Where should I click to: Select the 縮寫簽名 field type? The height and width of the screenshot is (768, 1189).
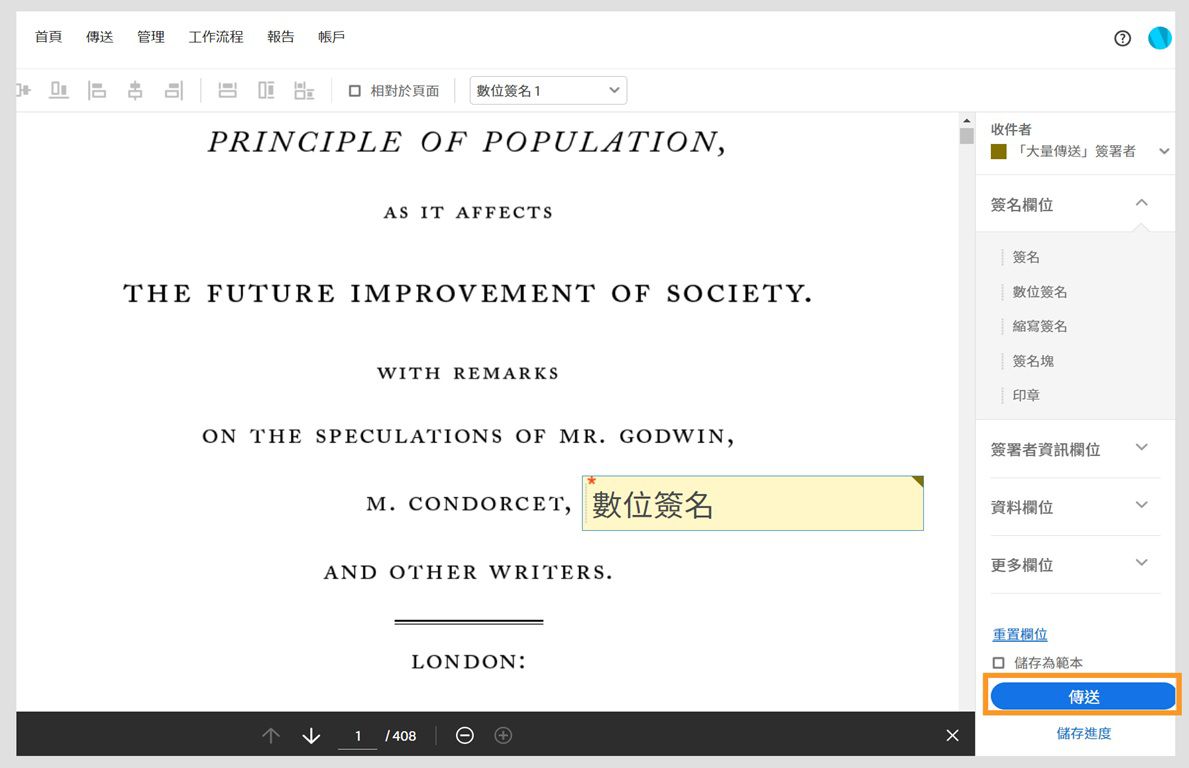click(1040, 326)
